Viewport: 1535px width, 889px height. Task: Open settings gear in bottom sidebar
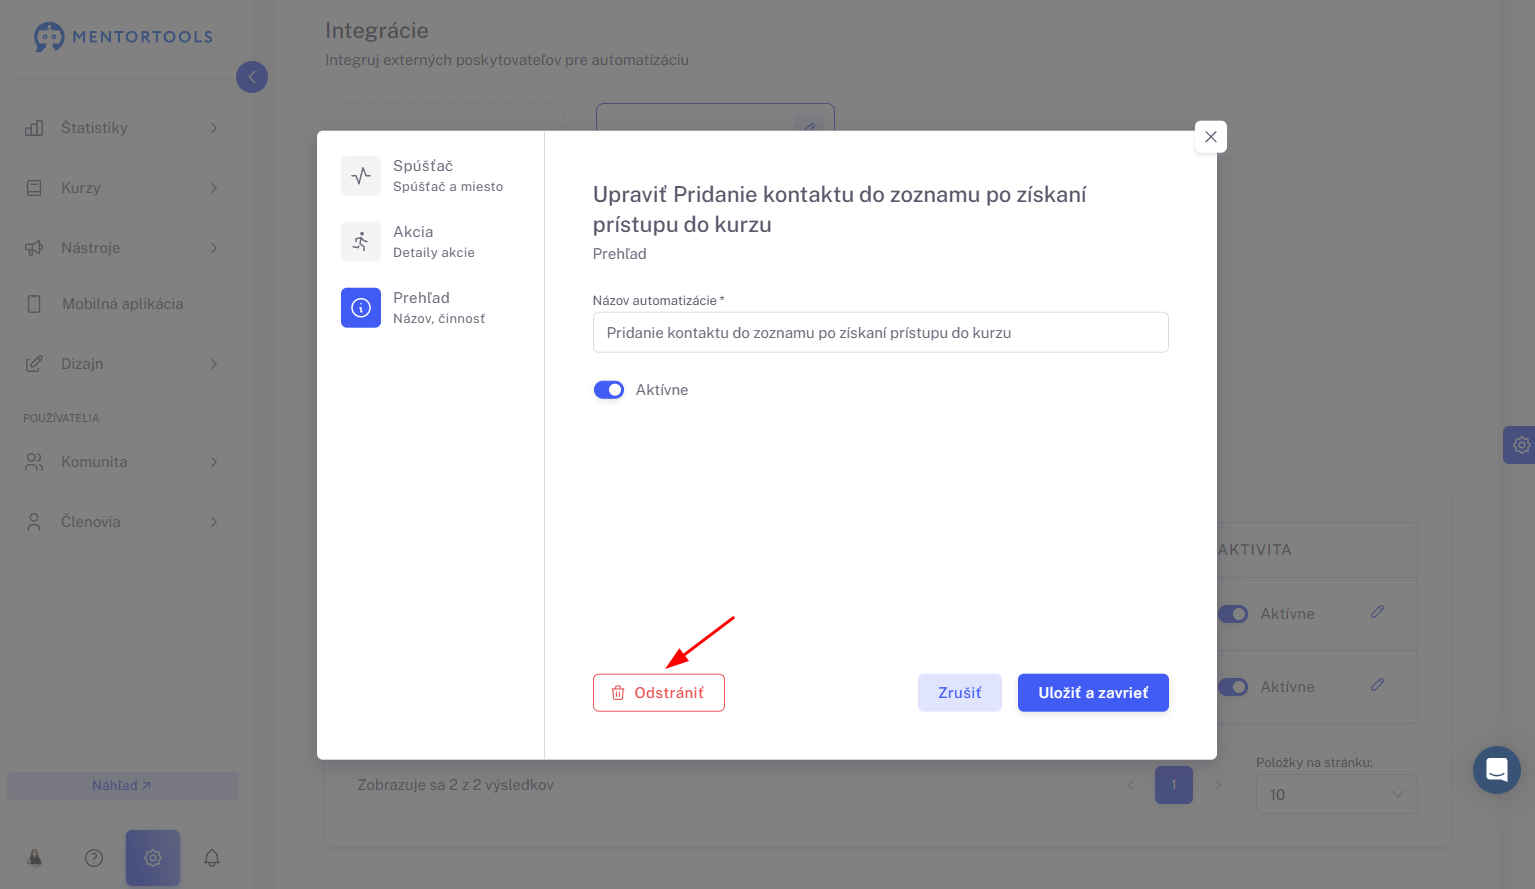[153, 858]
